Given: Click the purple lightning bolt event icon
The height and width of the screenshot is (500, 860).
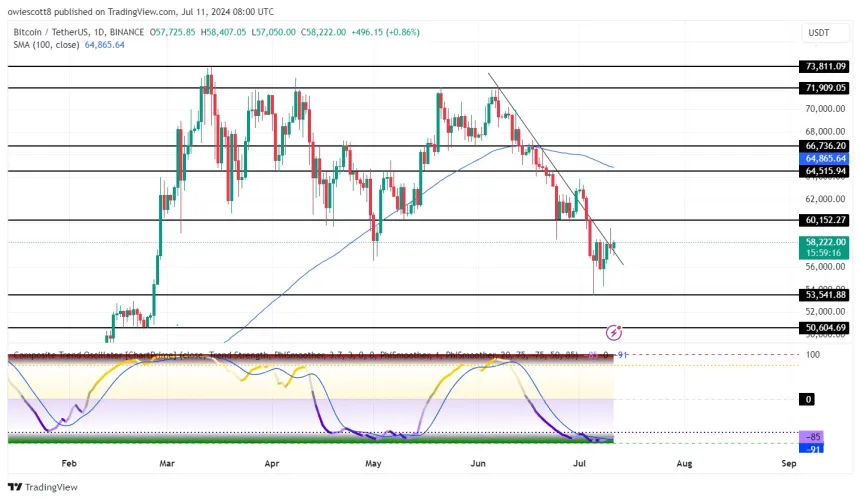Looking at the screenshot, I should point(614,331).
